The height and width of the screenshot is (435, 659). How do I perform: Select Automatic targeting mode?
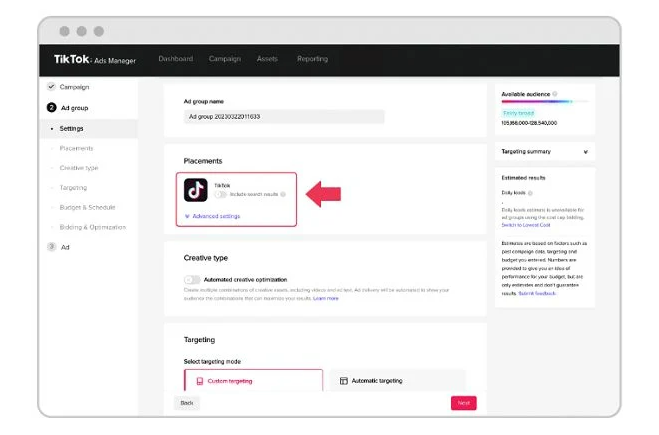click(x=398, y=380)
